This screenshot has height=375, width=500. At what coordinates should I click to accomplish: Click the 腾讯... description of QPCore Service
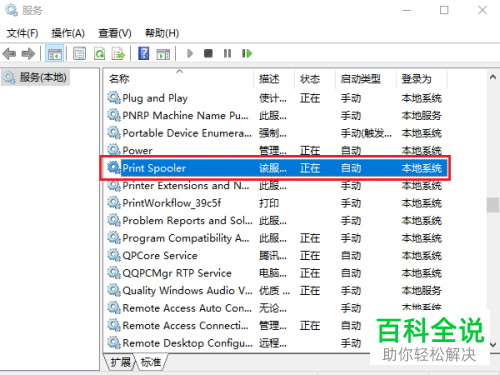coord(273,255)
